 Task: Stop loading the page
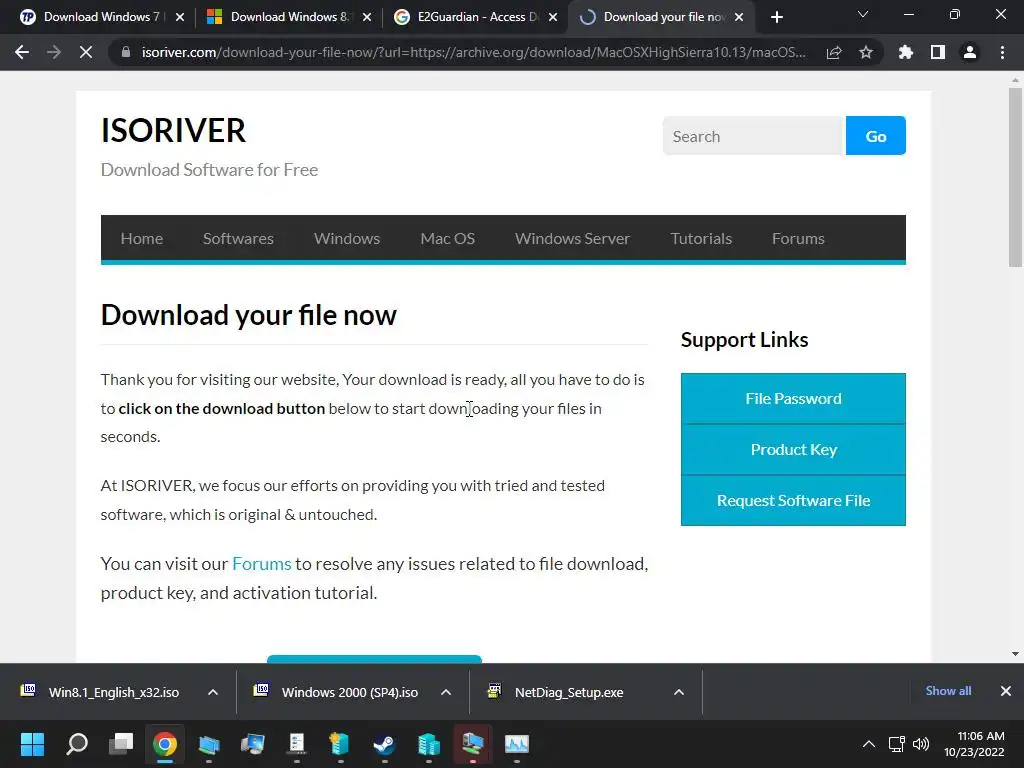[x=86, y=52]
